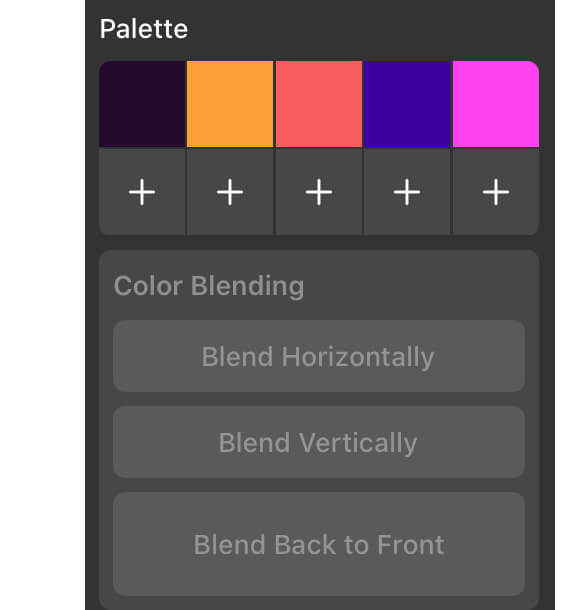This screenshot has width=569, height=610.
Task: Add a color under the magenta swatch
Action: (496, 192)
